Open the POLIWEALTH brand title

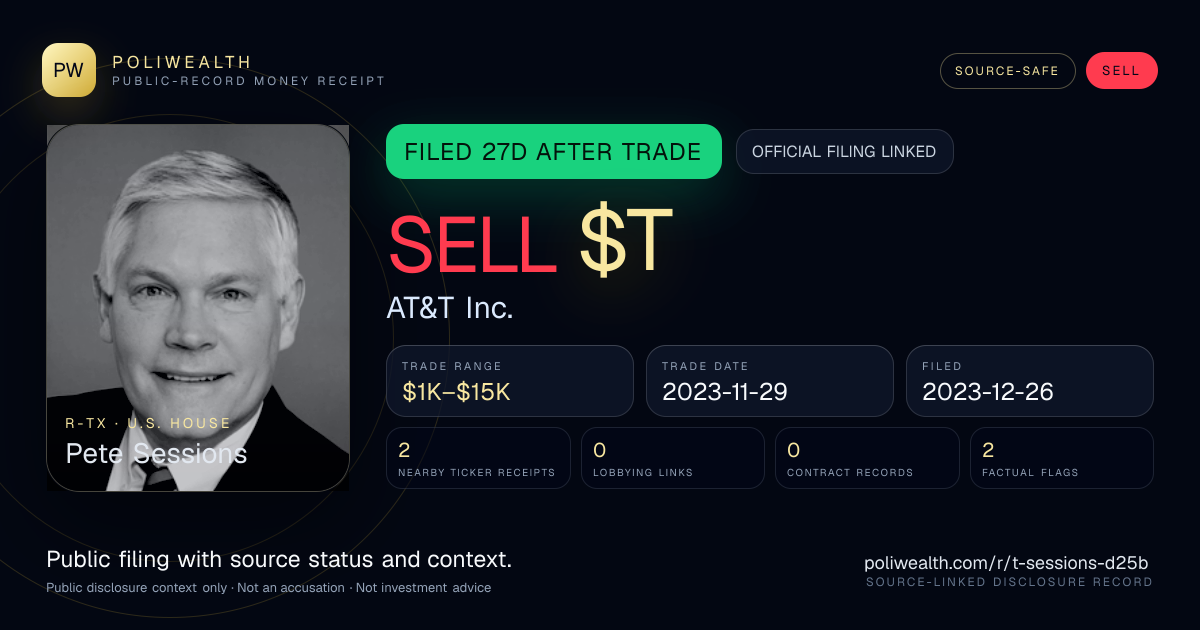pos(182,62)
